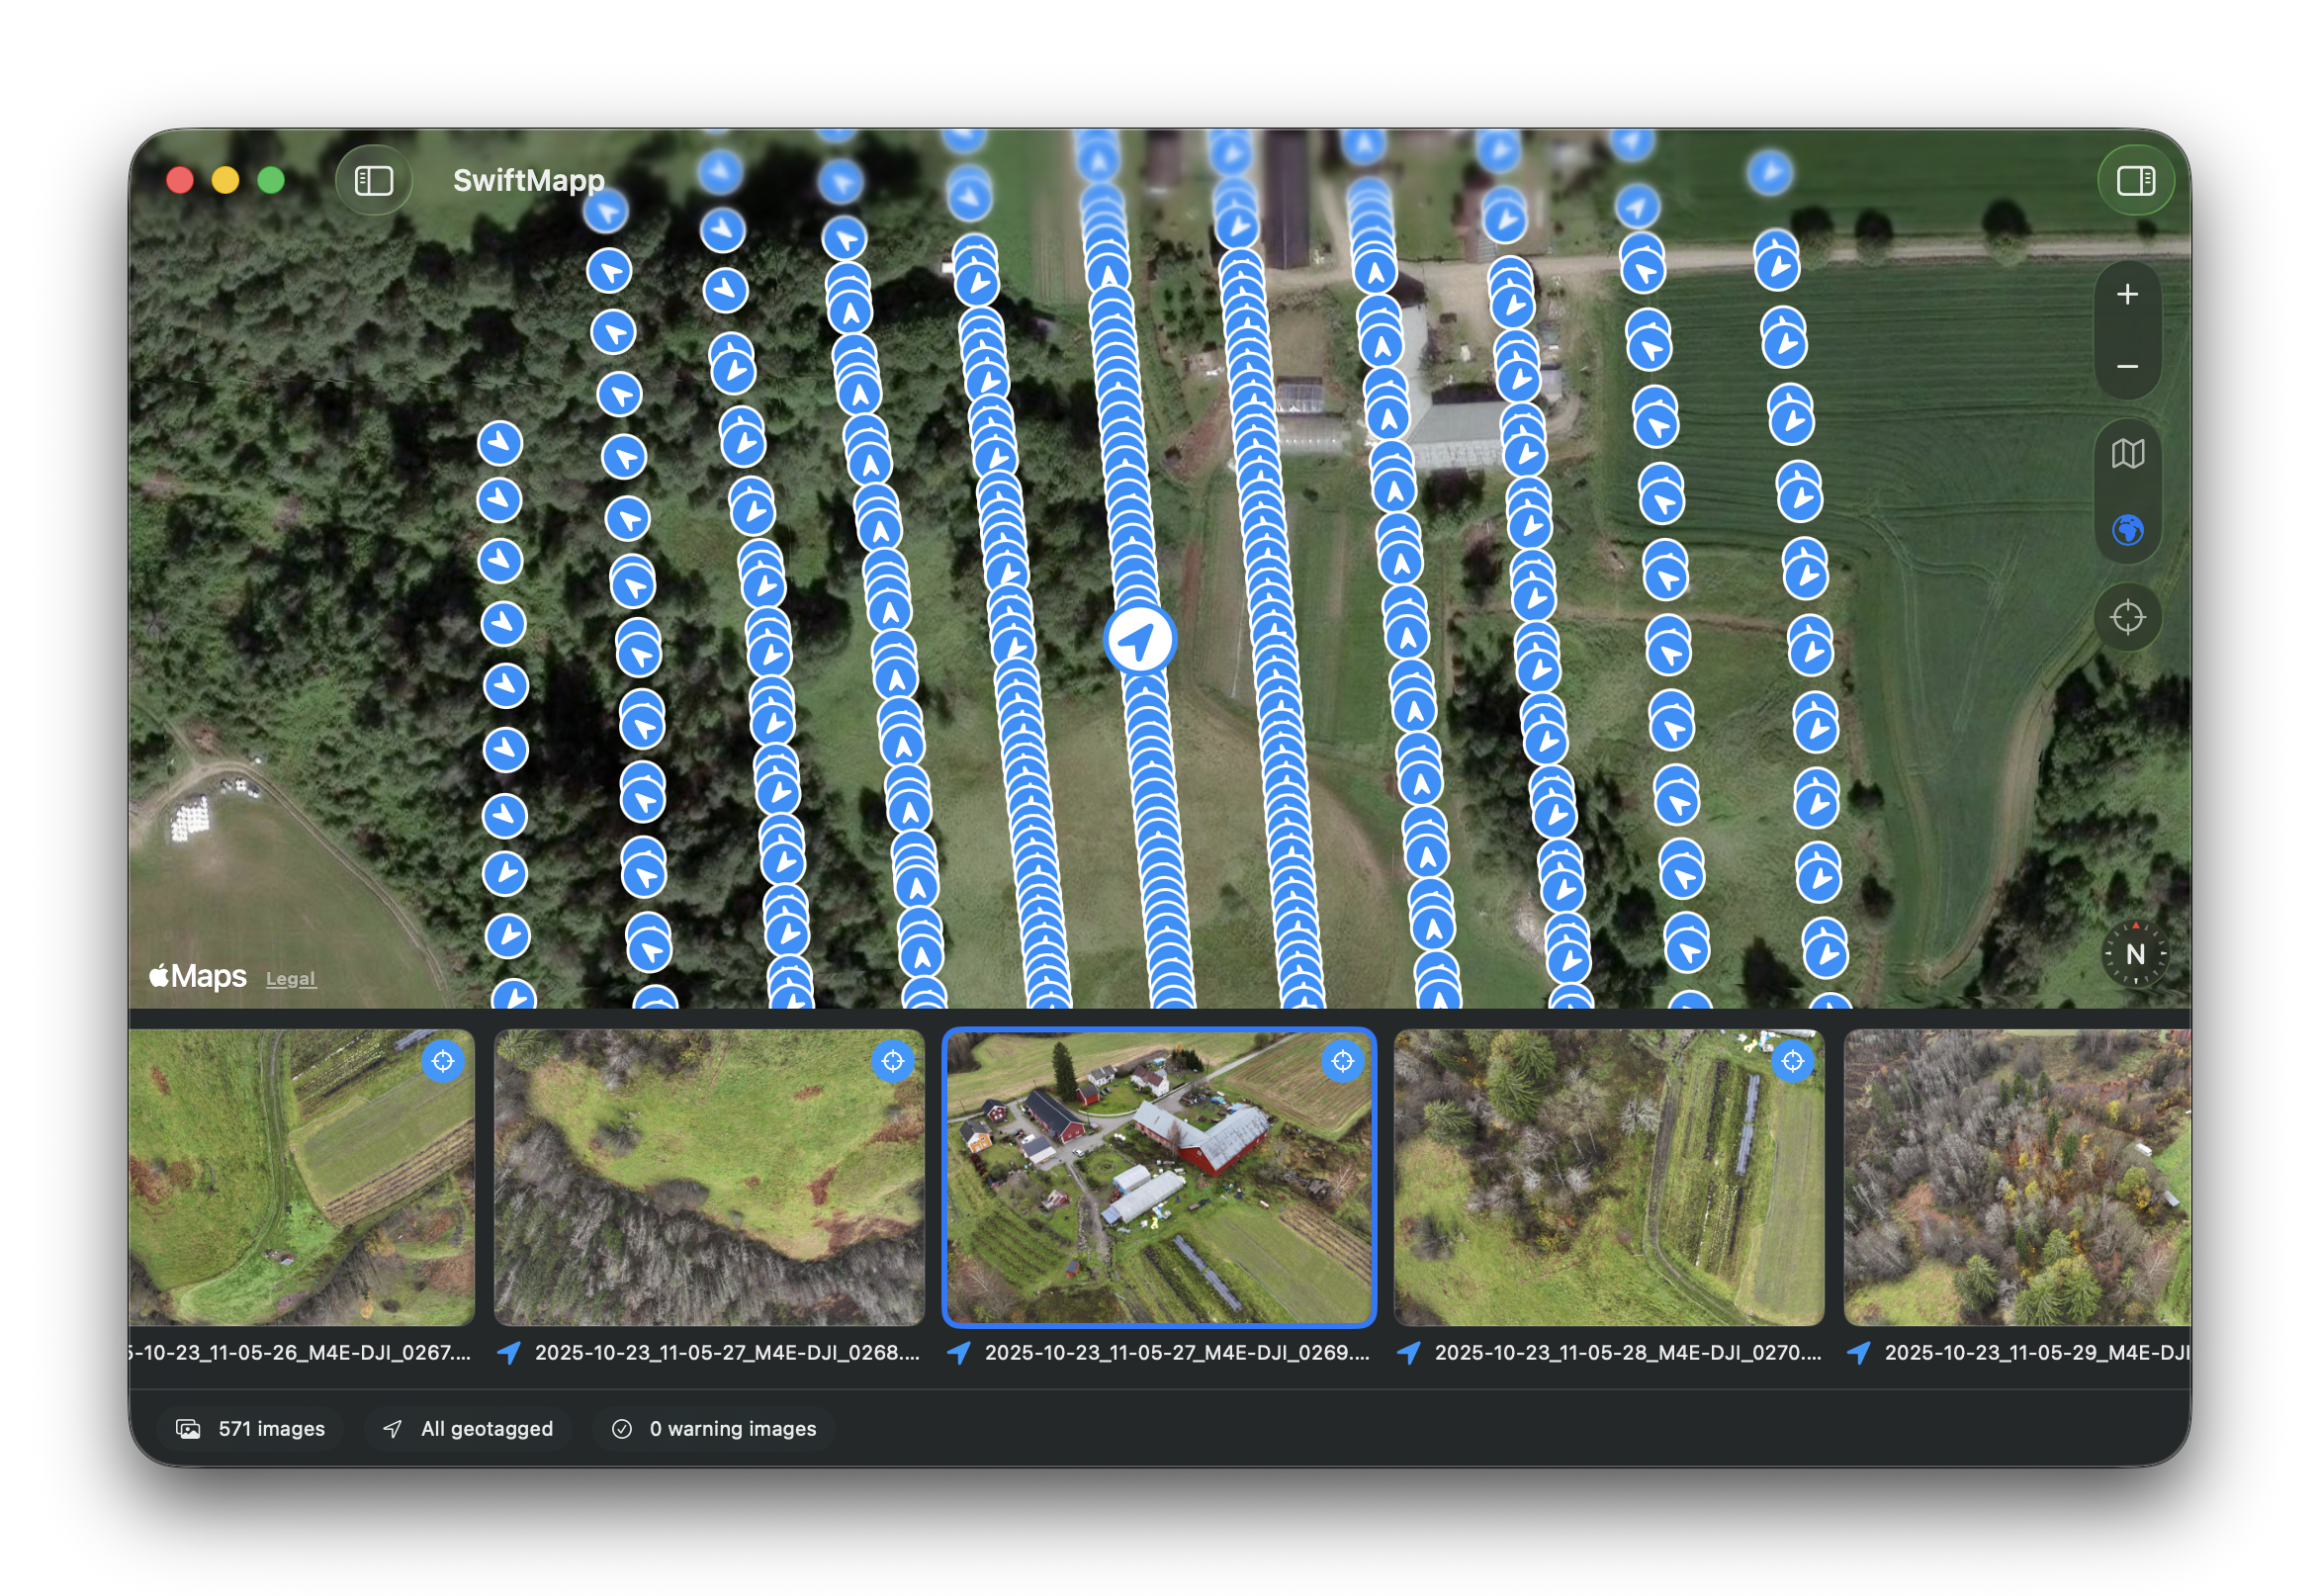The image size is (2320, 1596).
Task: Zoom out the map with minus button
Action: 2126,367
